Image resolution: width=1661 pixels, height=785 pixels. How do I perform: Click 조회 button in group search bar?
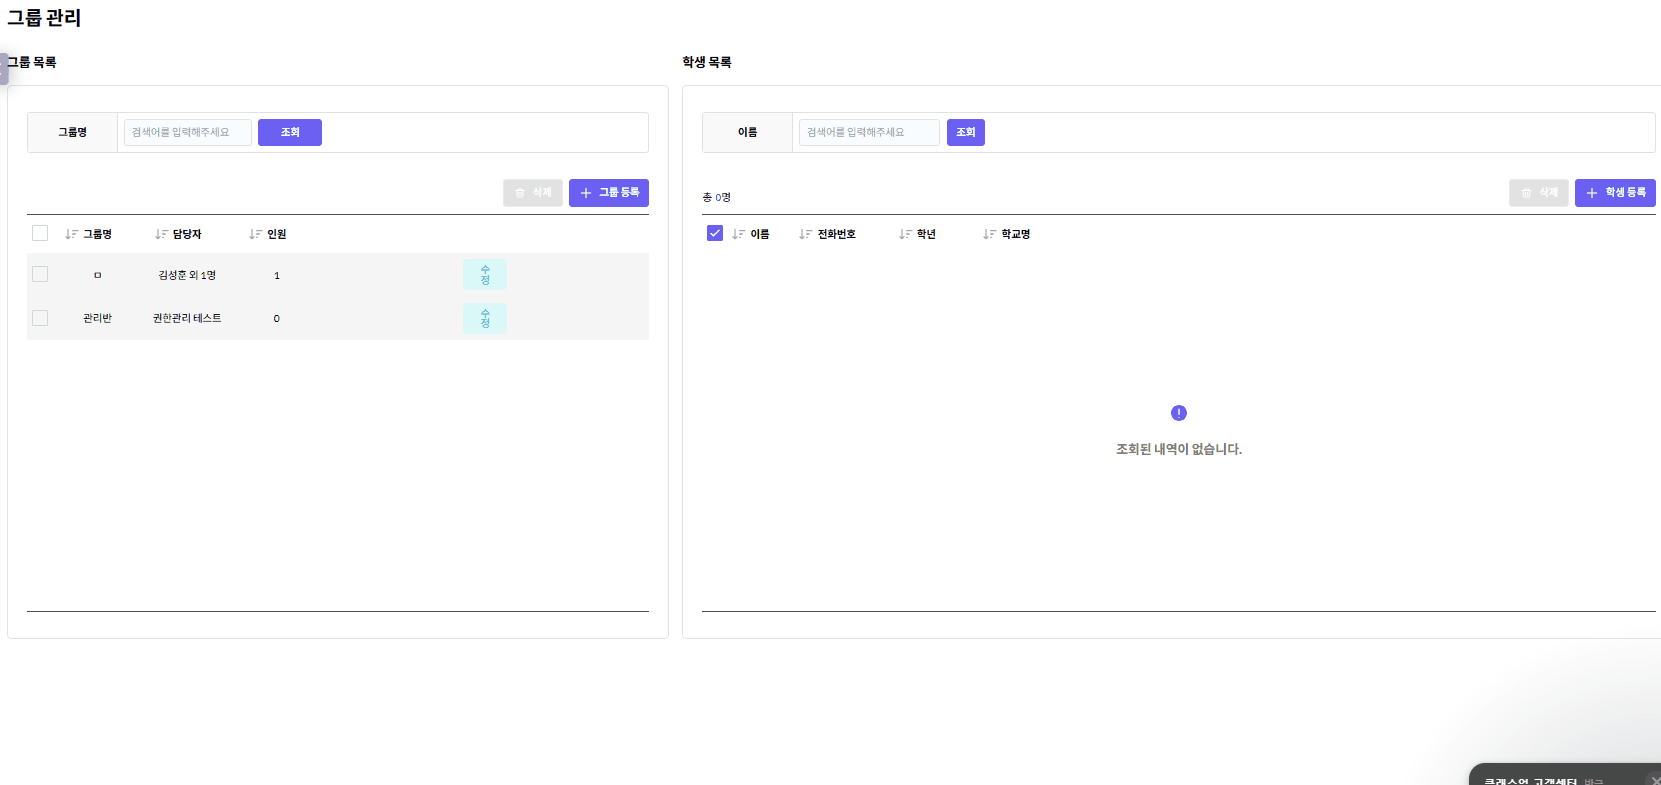tap(290, 132)
